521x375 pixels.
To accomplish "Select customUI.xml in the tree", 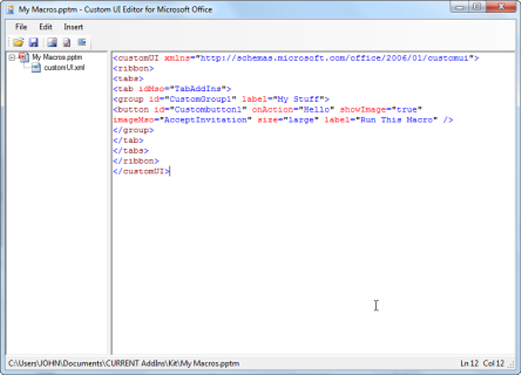I will (x=64, y=68).
